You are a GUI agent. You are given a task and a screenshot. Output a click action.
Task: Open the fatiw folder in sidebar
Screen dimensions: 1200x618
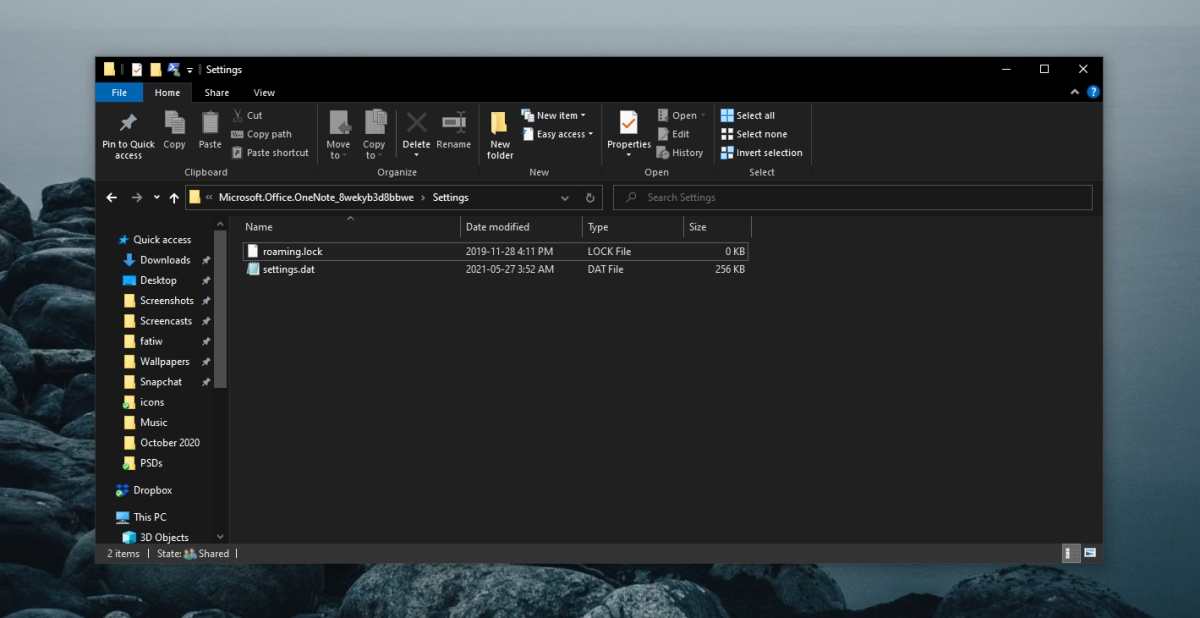151,341
